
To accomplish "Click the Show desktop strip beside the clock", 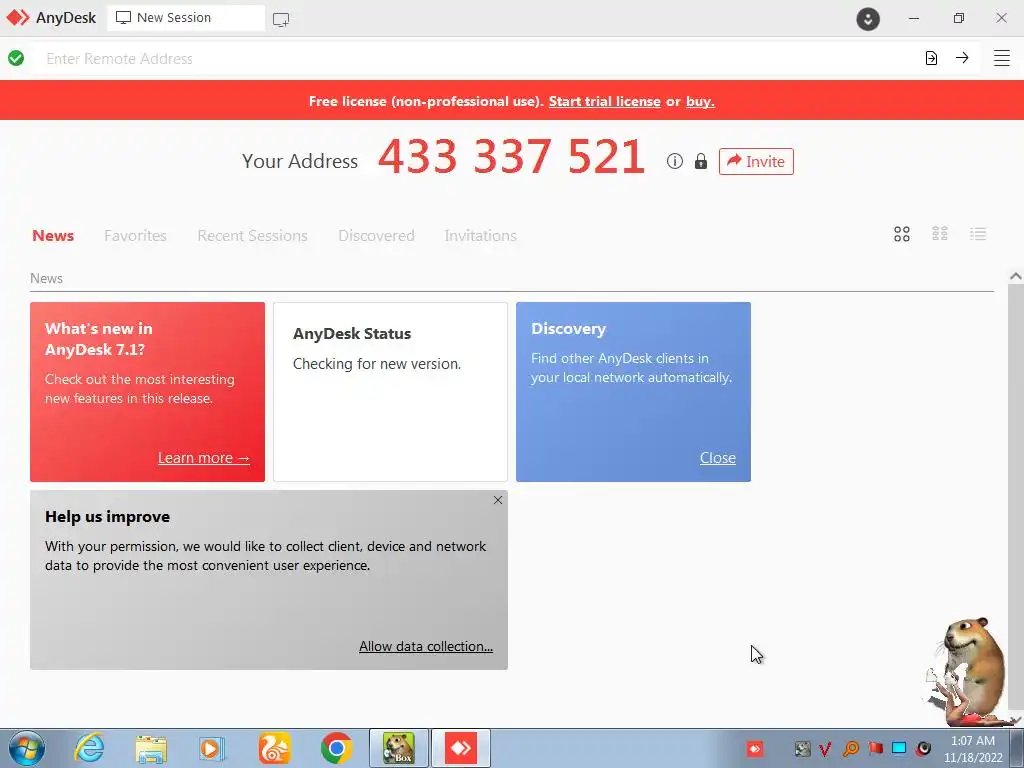I will 1017,748.
